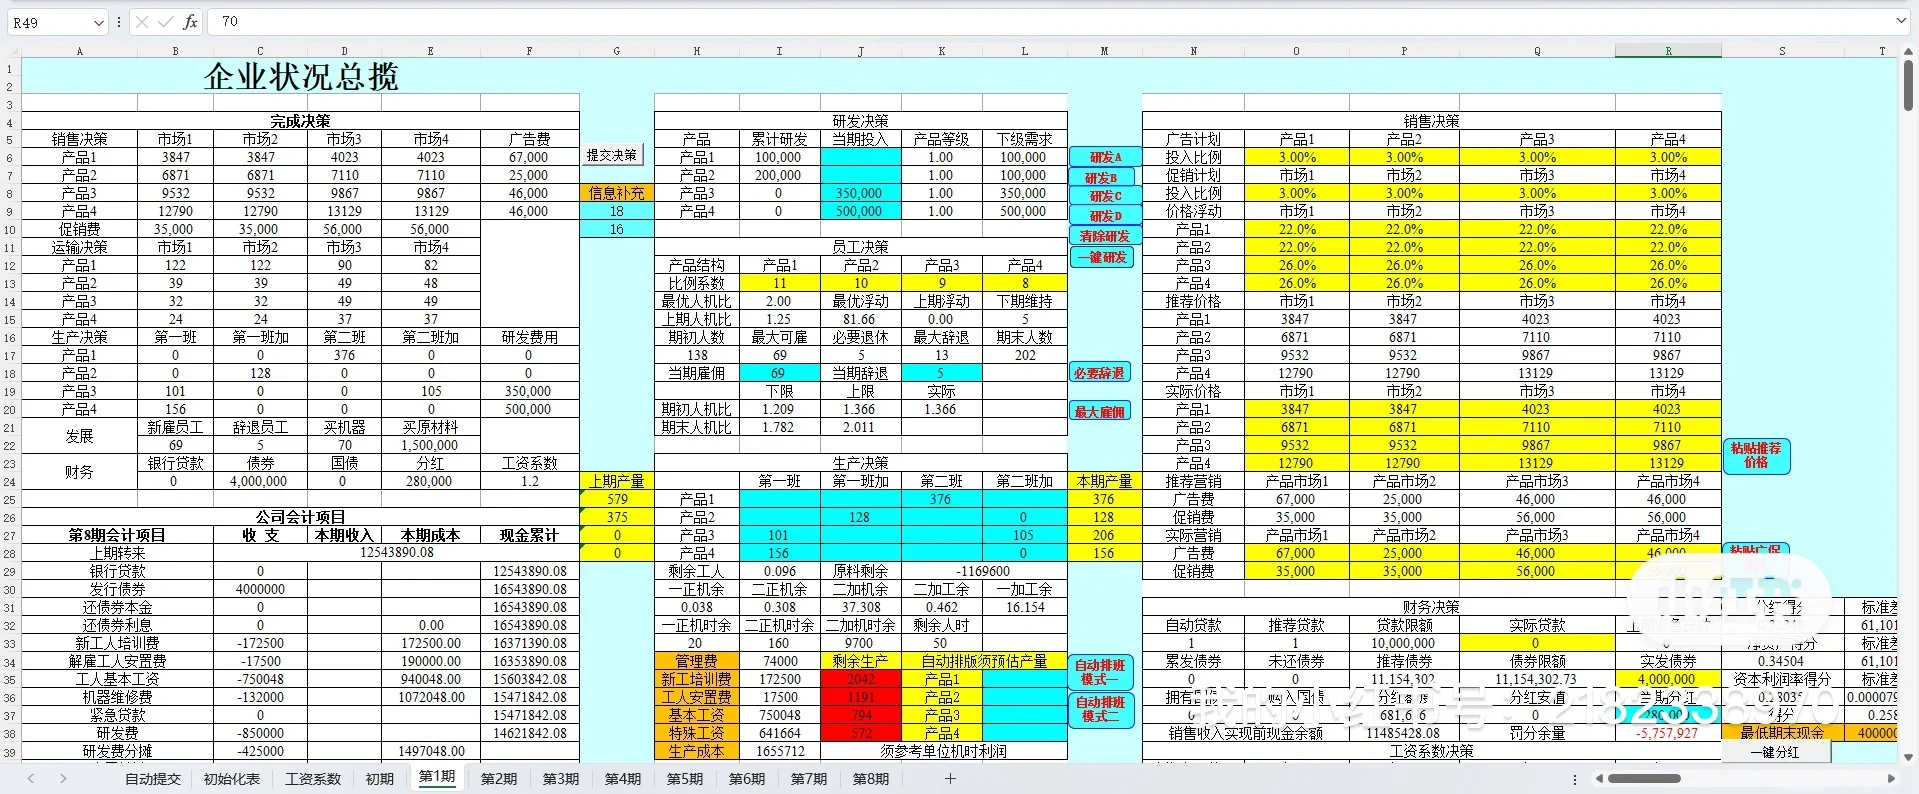Click the 研发B button
The height and width of the screenshot is (794, 1919).
(x=1101, y=177)
